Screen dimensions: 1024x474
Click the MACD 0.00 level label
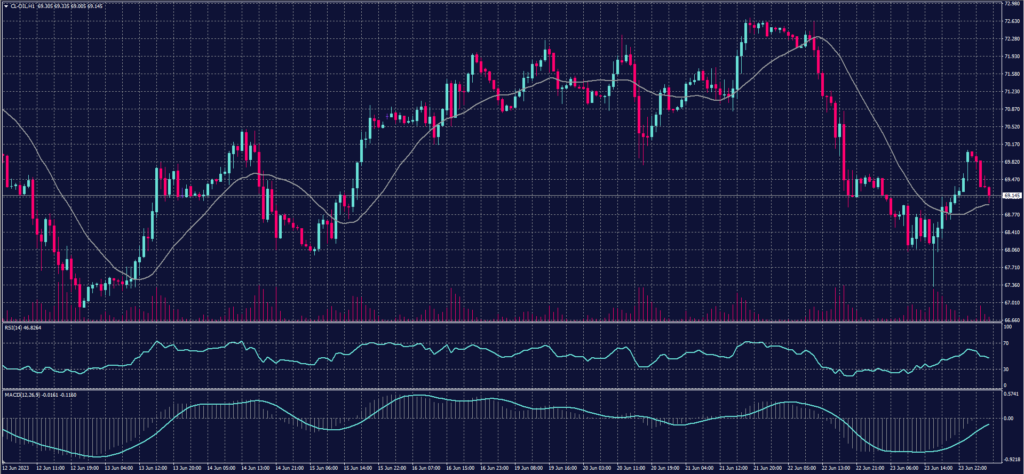1008,418
